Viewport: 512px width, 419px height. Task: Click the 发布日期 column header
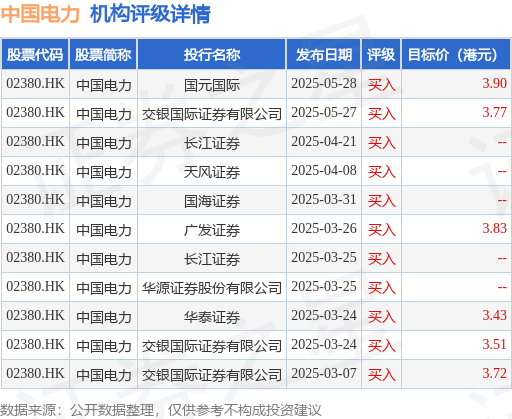pos(324,54)
